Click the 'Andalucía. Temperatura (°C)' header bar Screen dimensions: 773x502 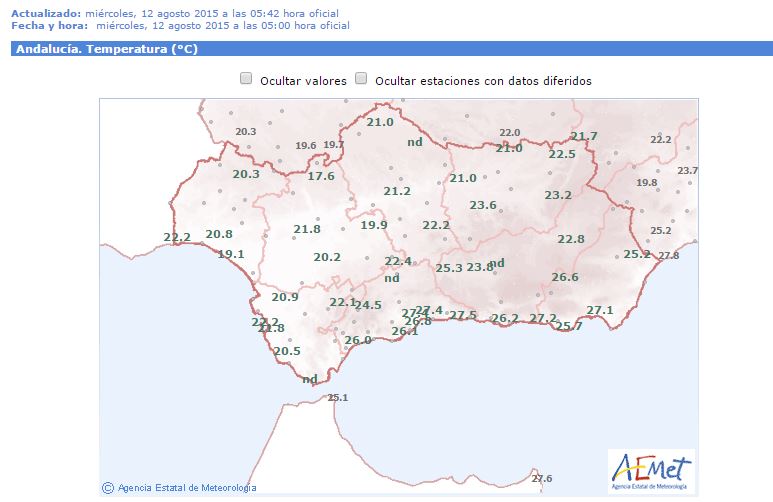pyautogui.click(x=386, y=48)
